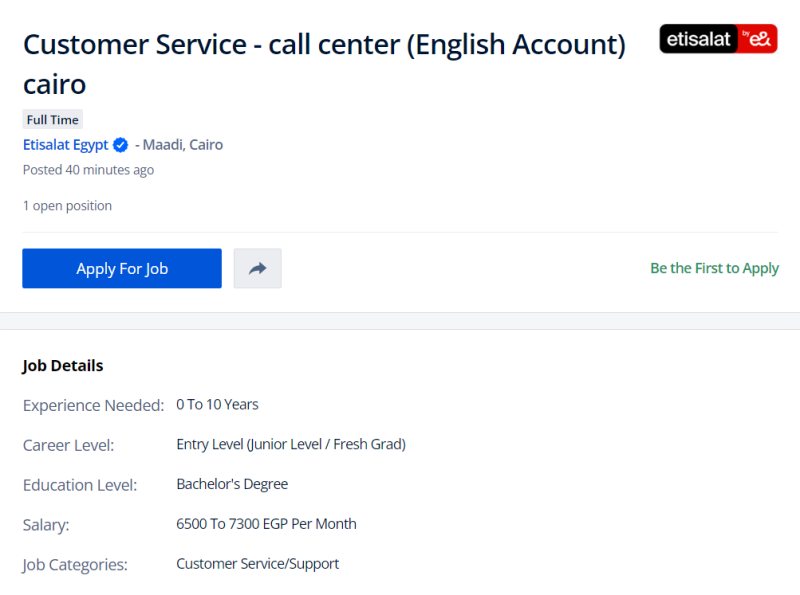Select the Maadi, Cairo location text

183,145
